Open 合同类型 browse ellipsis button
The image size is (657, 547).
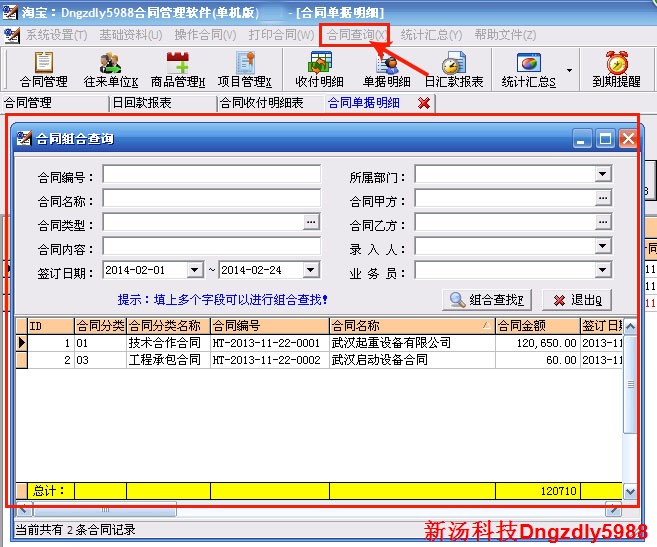click(x=311, y=222)
